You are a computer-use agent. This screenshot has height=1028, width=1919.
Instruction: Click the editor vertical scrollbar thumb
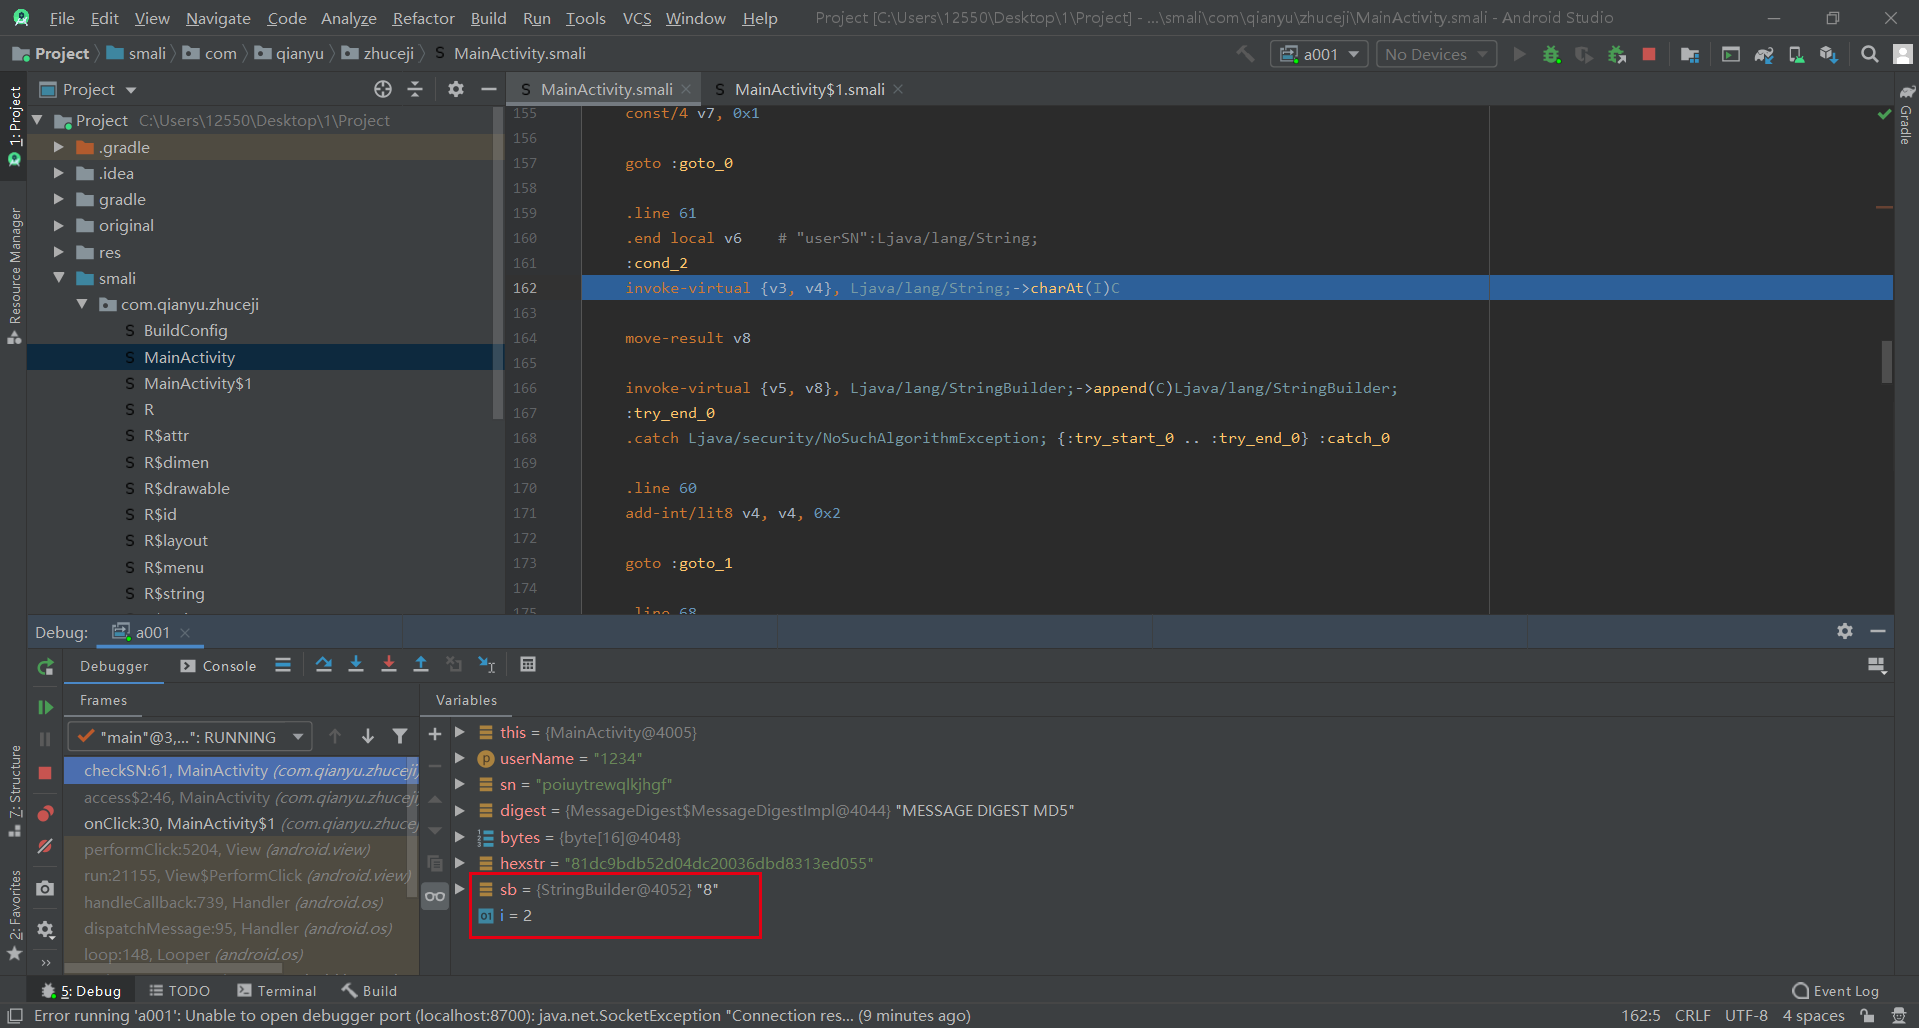click(x=1886, y=362)
